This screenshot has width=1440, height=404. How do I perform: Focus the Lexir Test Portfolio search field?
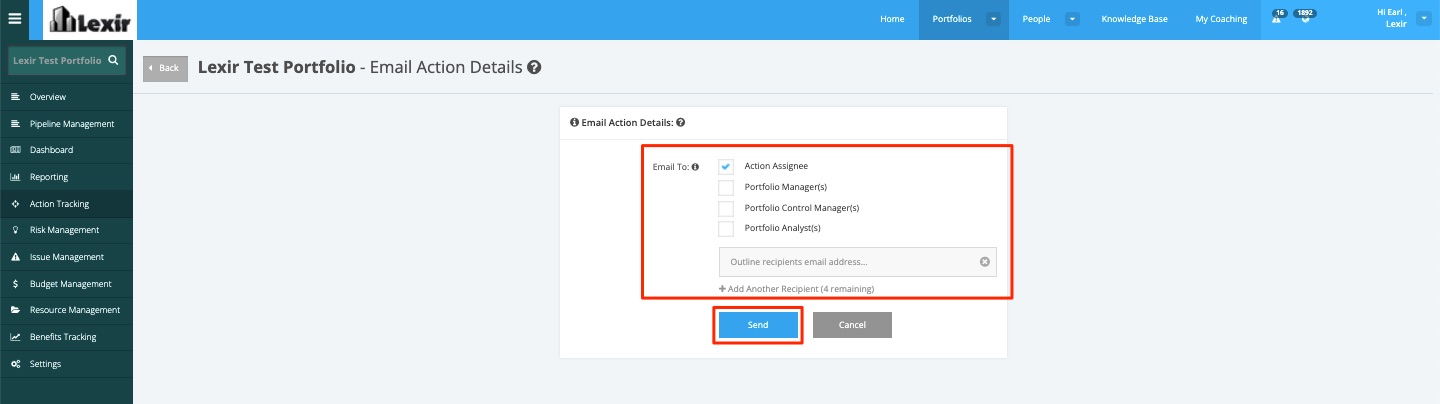click(66, 61)
